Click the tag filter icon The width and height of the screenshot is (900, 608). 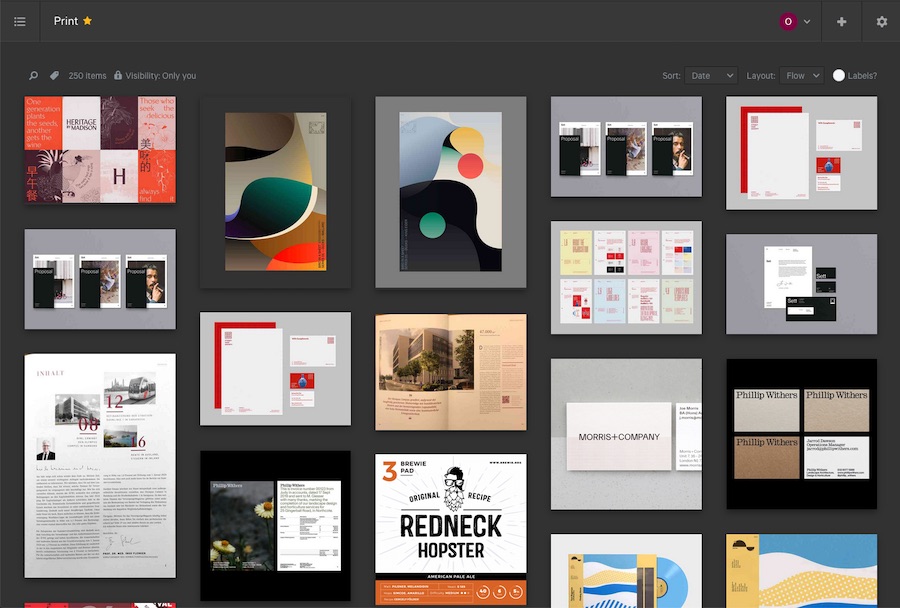54,75
